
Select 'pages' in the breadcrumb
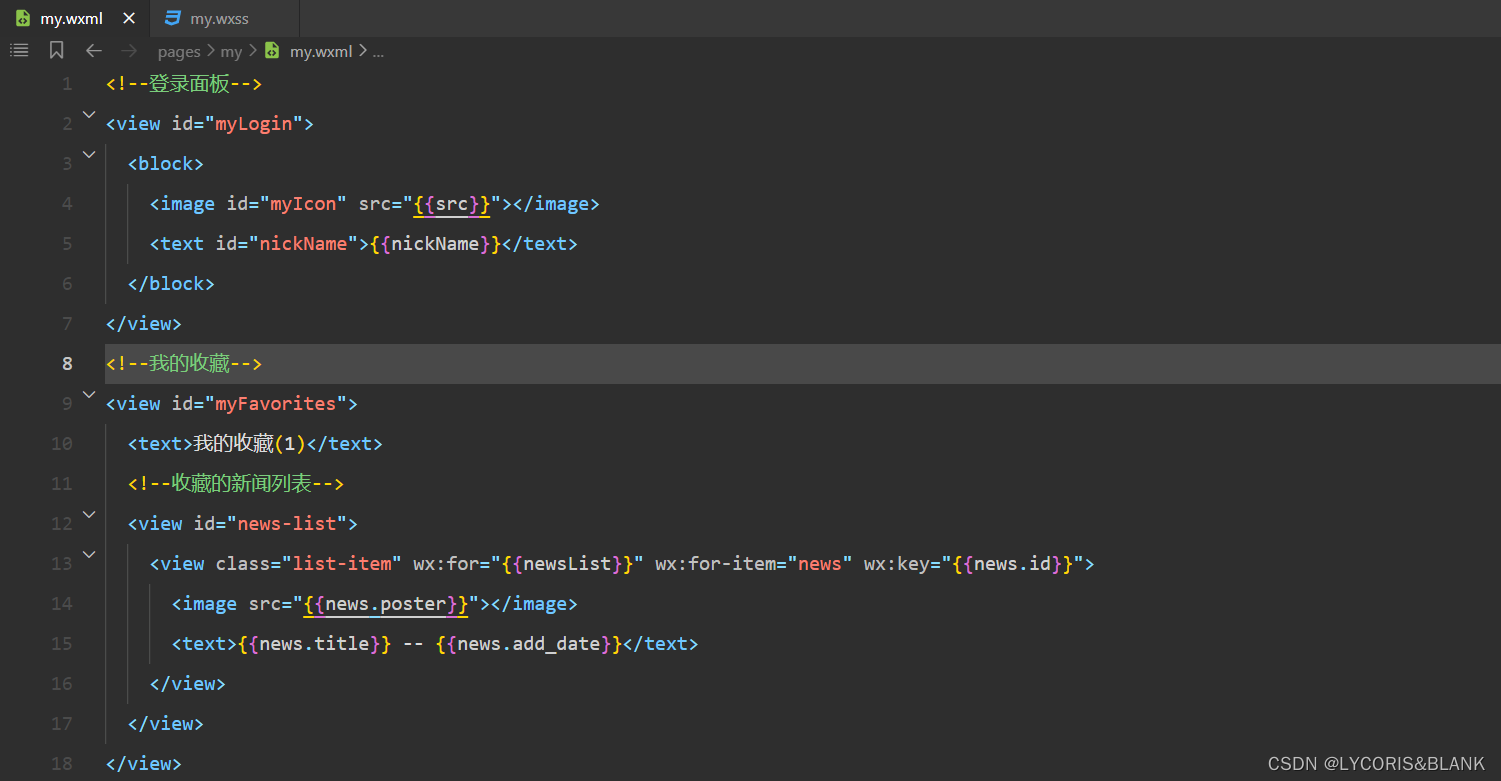[x=179, y=51]
